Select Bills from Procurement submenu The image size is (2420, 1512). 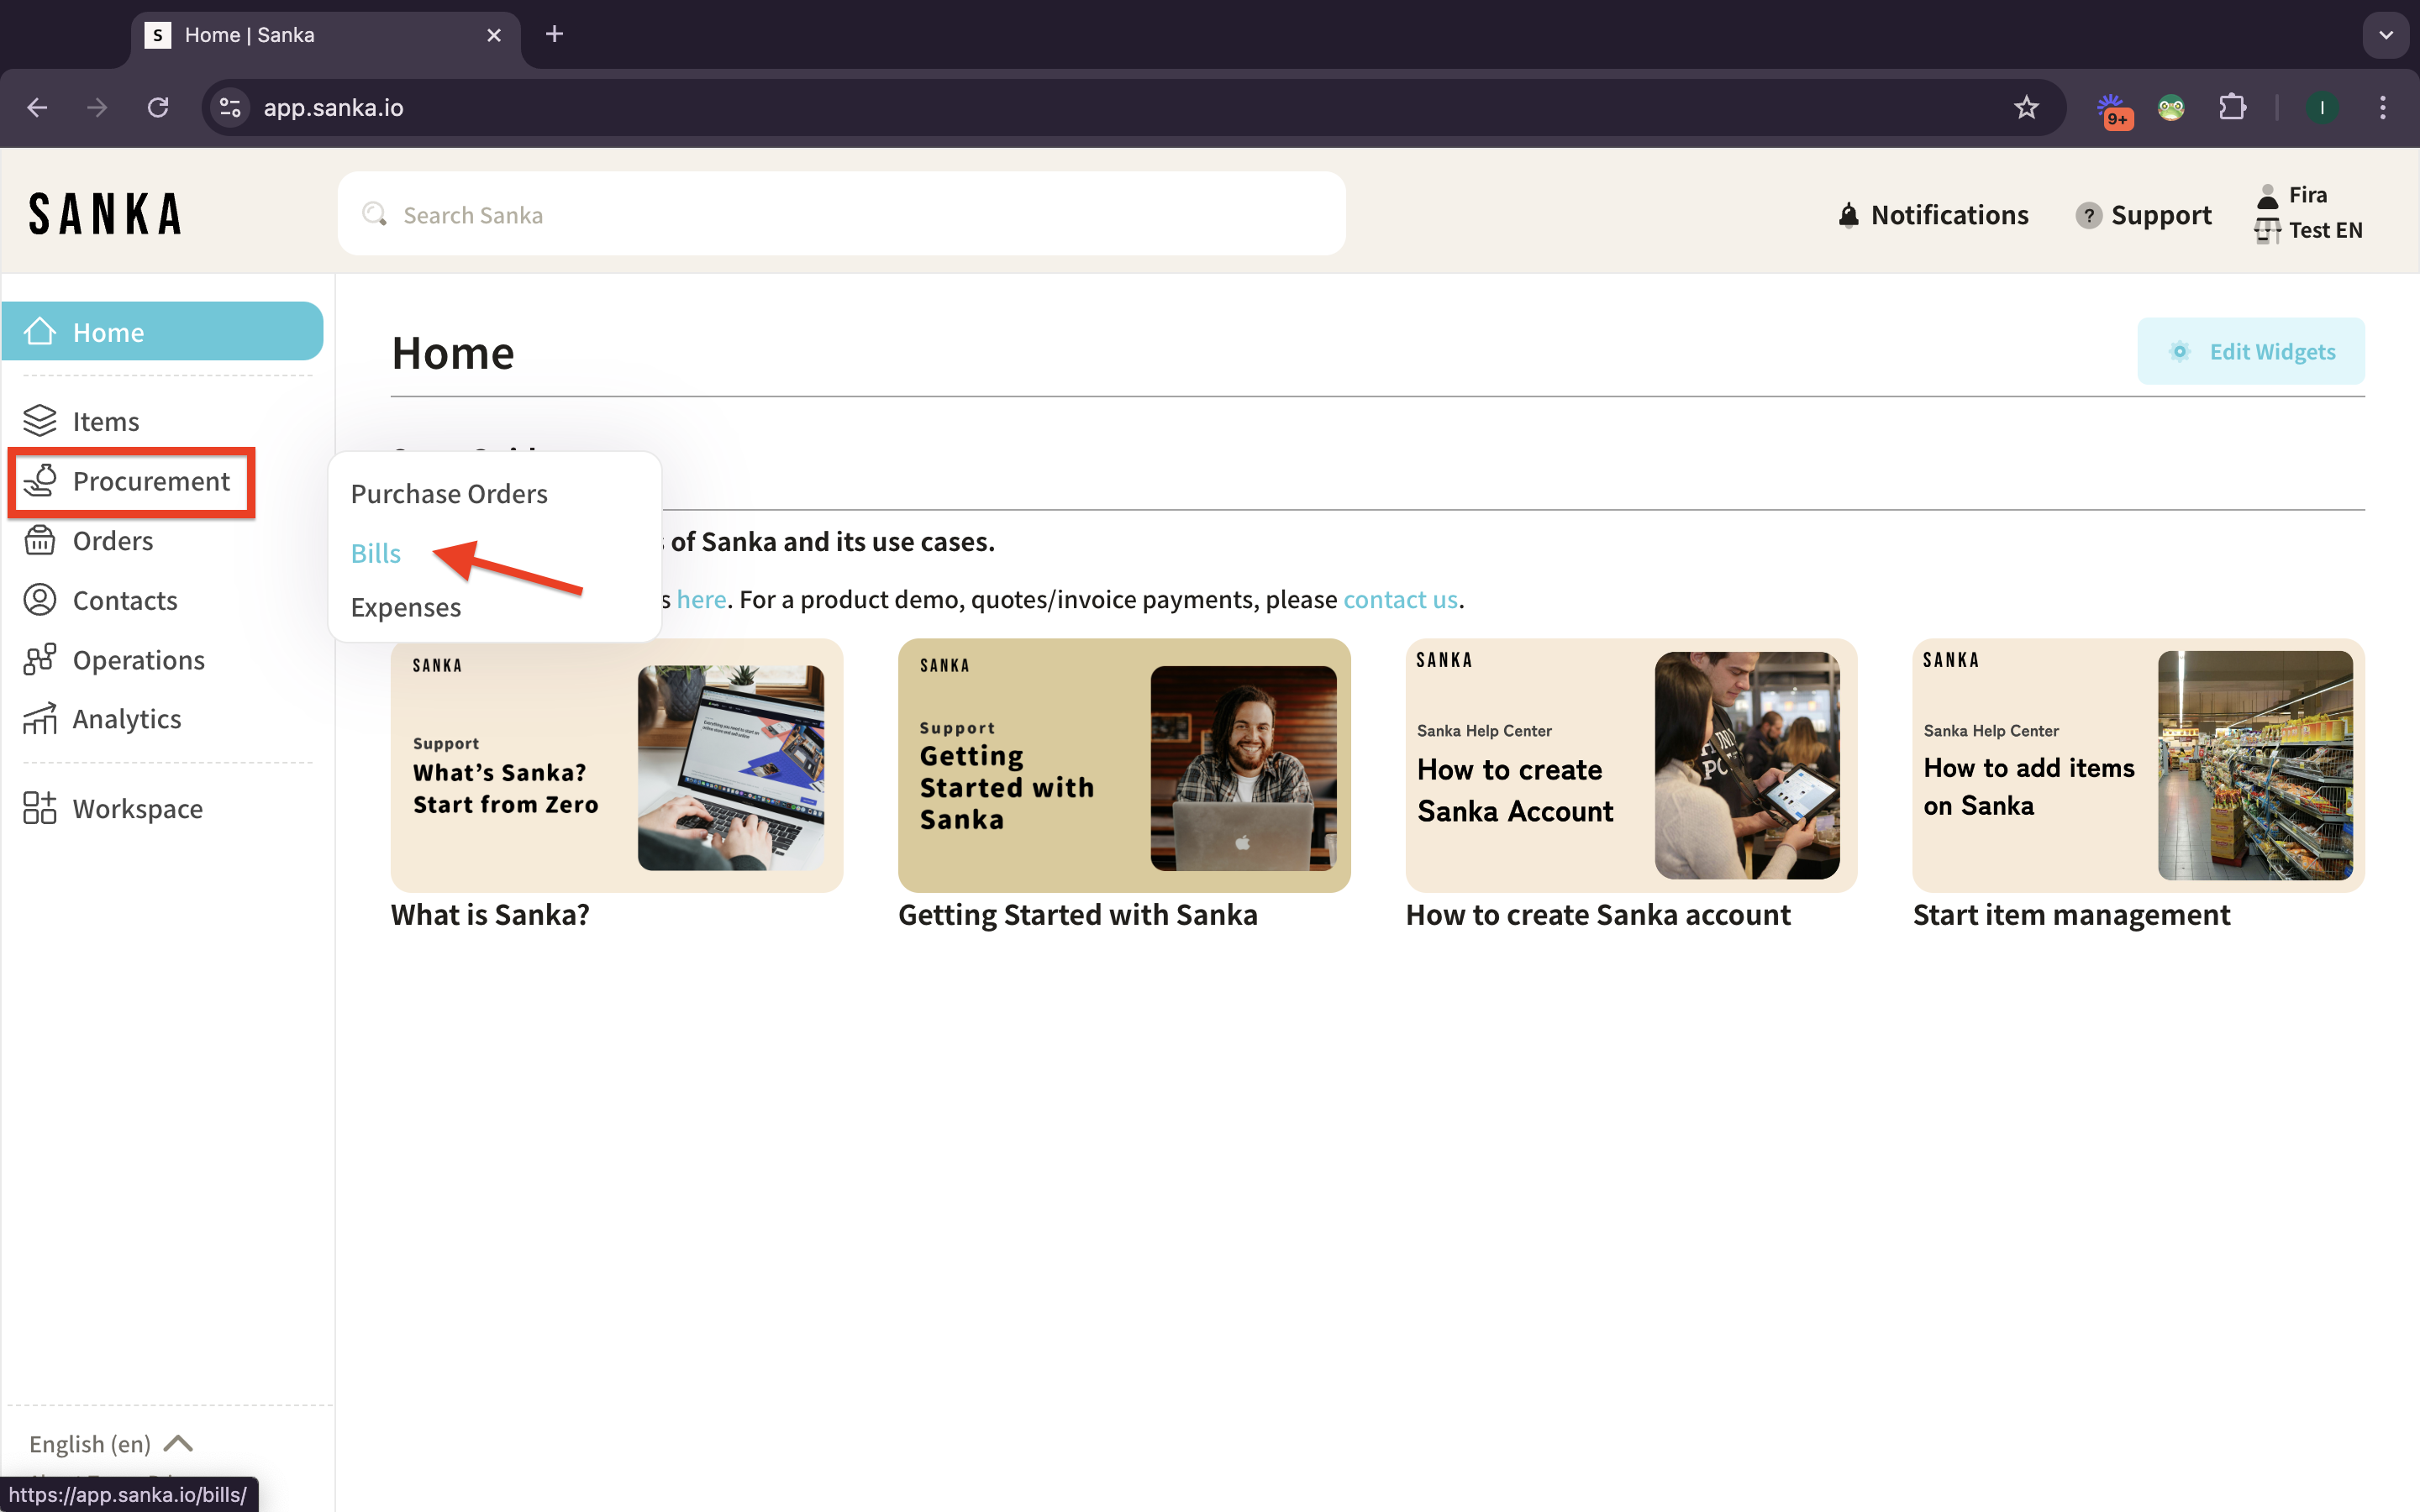point(376,553)
